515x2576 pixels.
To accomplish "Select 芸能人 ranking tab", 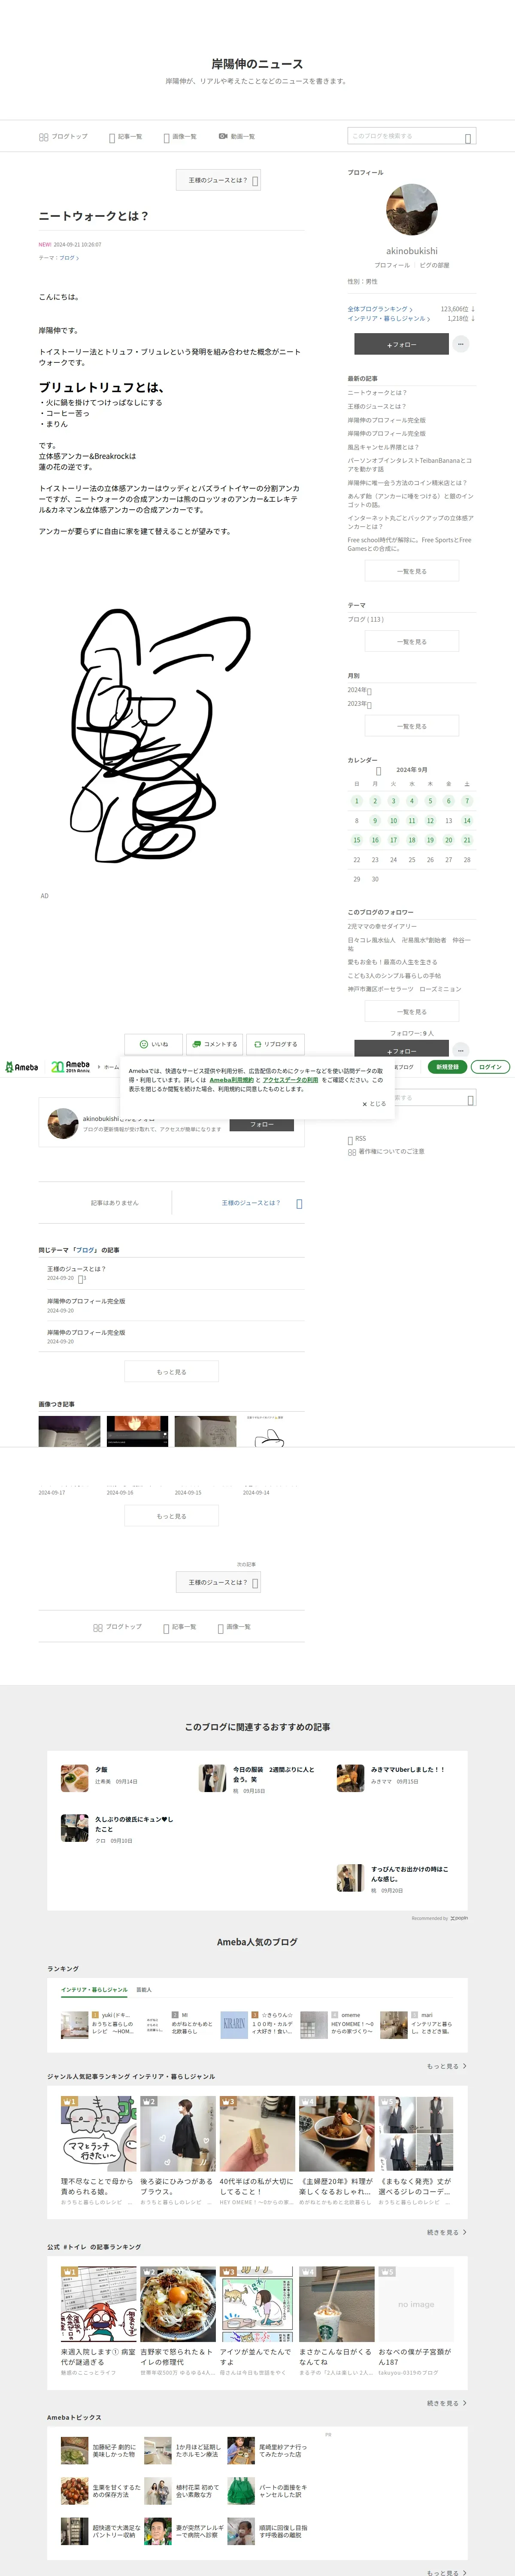I will (144, 1990).
